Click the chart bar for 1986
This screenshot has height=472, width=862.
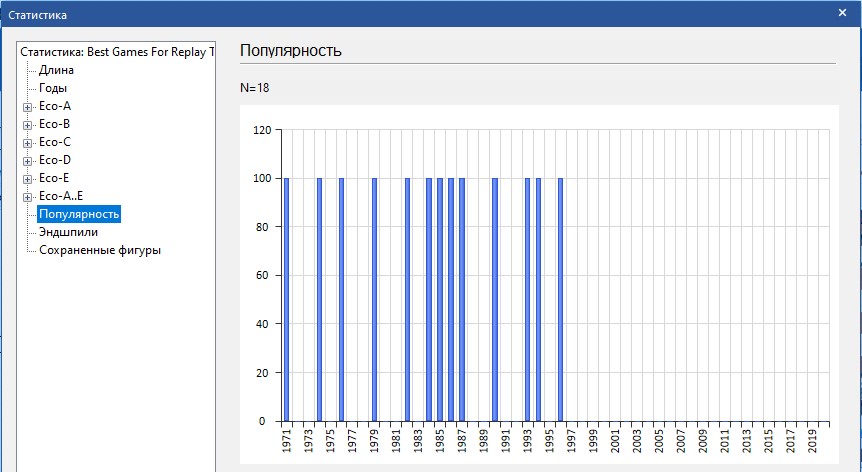click(451, 299)
